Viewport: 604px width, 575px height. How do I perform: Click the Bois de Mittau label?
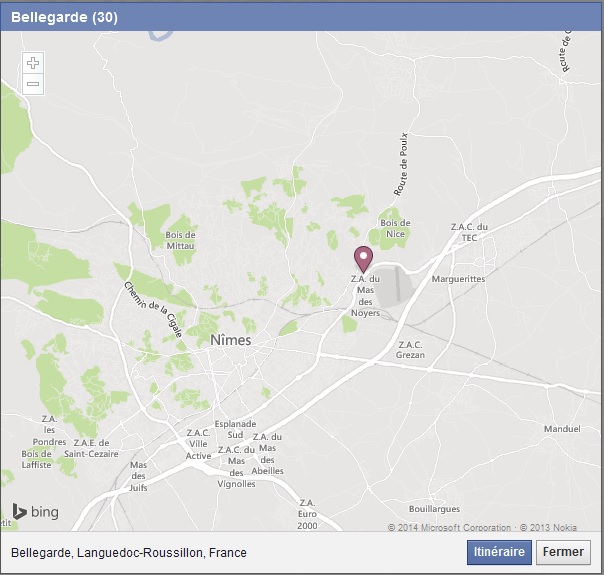(x=180, y=240)
